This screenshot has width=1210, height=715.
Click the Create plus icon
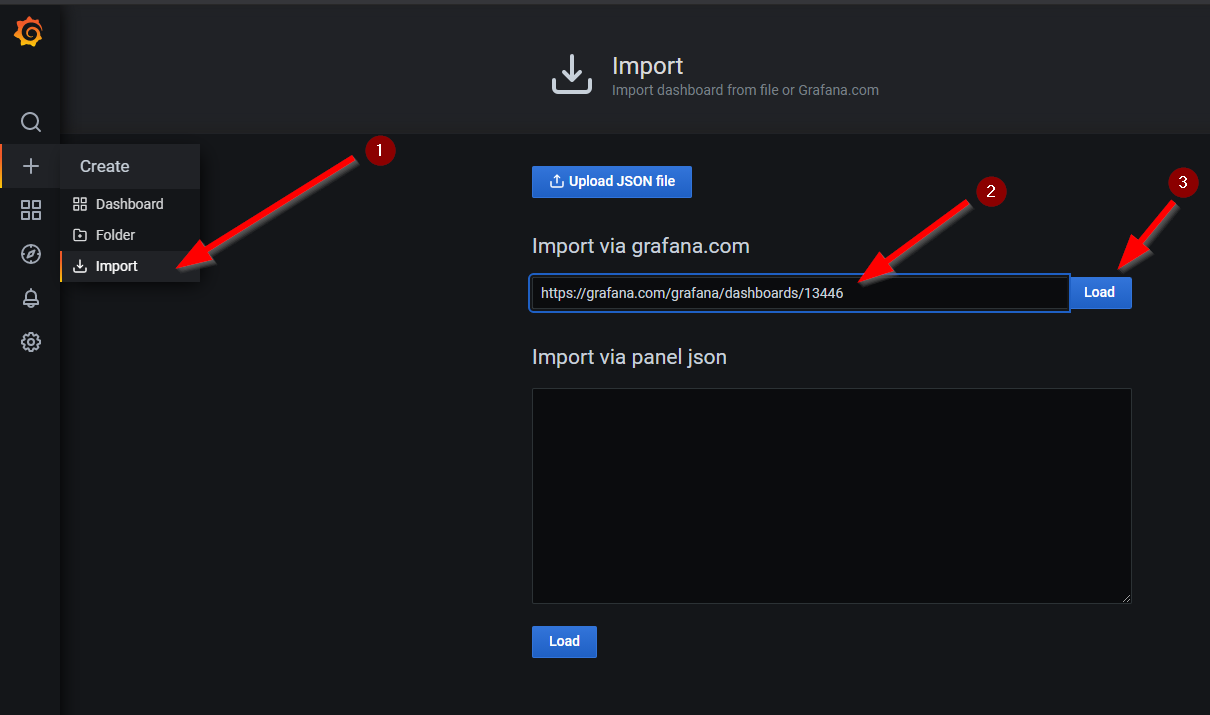30,166
